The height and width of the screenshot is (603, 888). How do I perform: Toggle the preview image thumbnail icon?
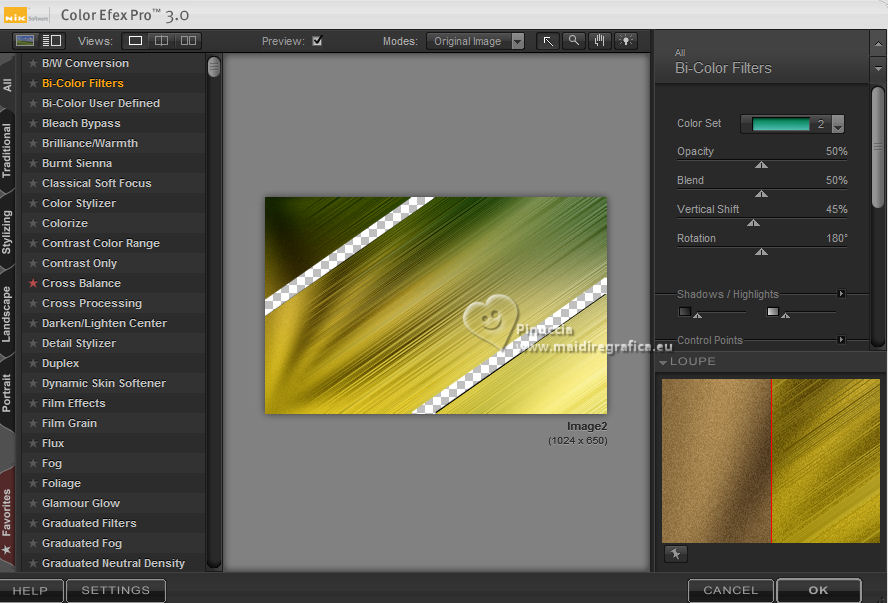[x=25, y=41]
